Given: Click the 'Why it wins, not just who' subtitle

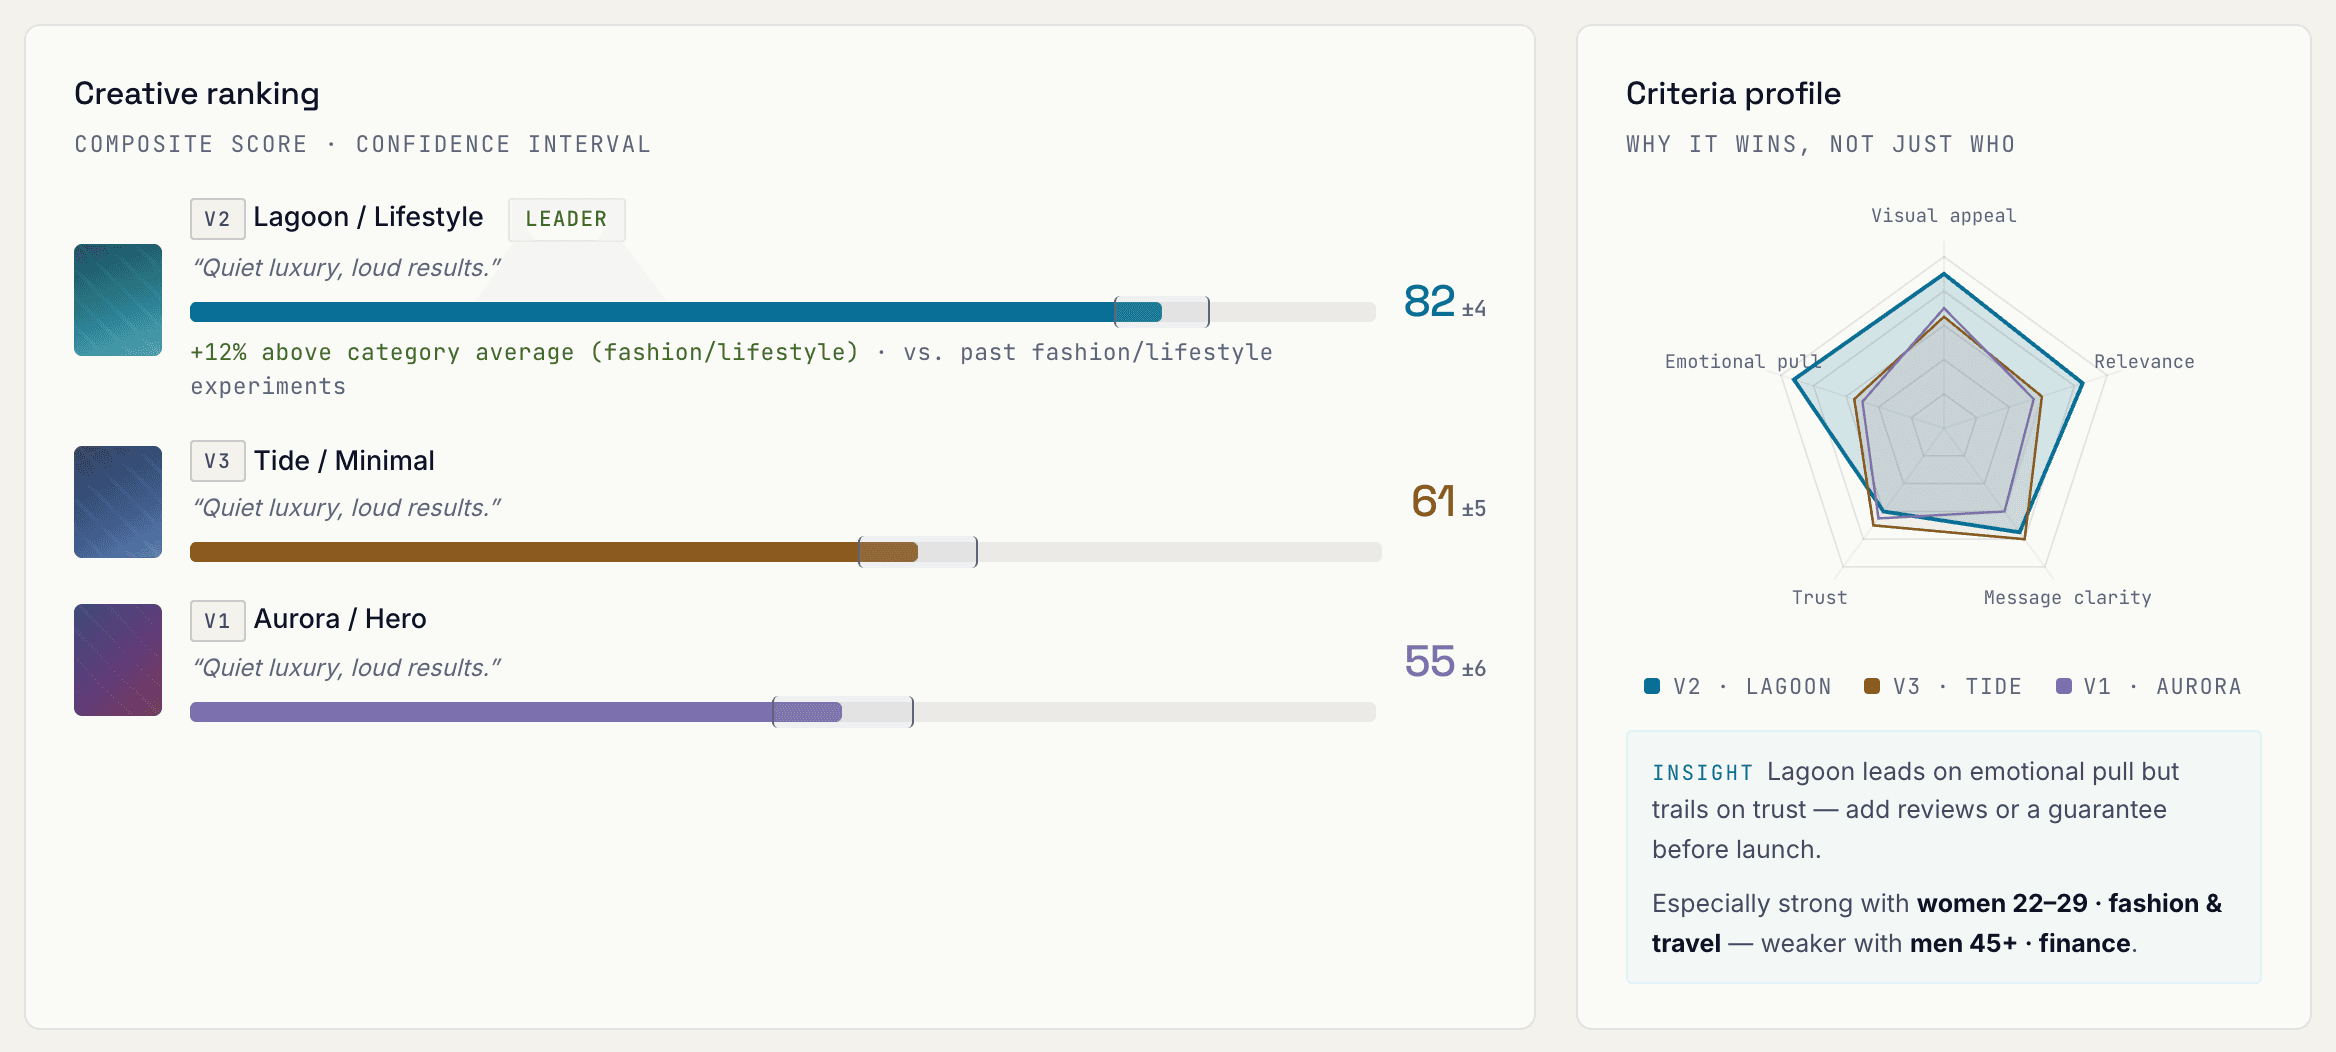Looking at the screenshot, I should click(1820, 145).
